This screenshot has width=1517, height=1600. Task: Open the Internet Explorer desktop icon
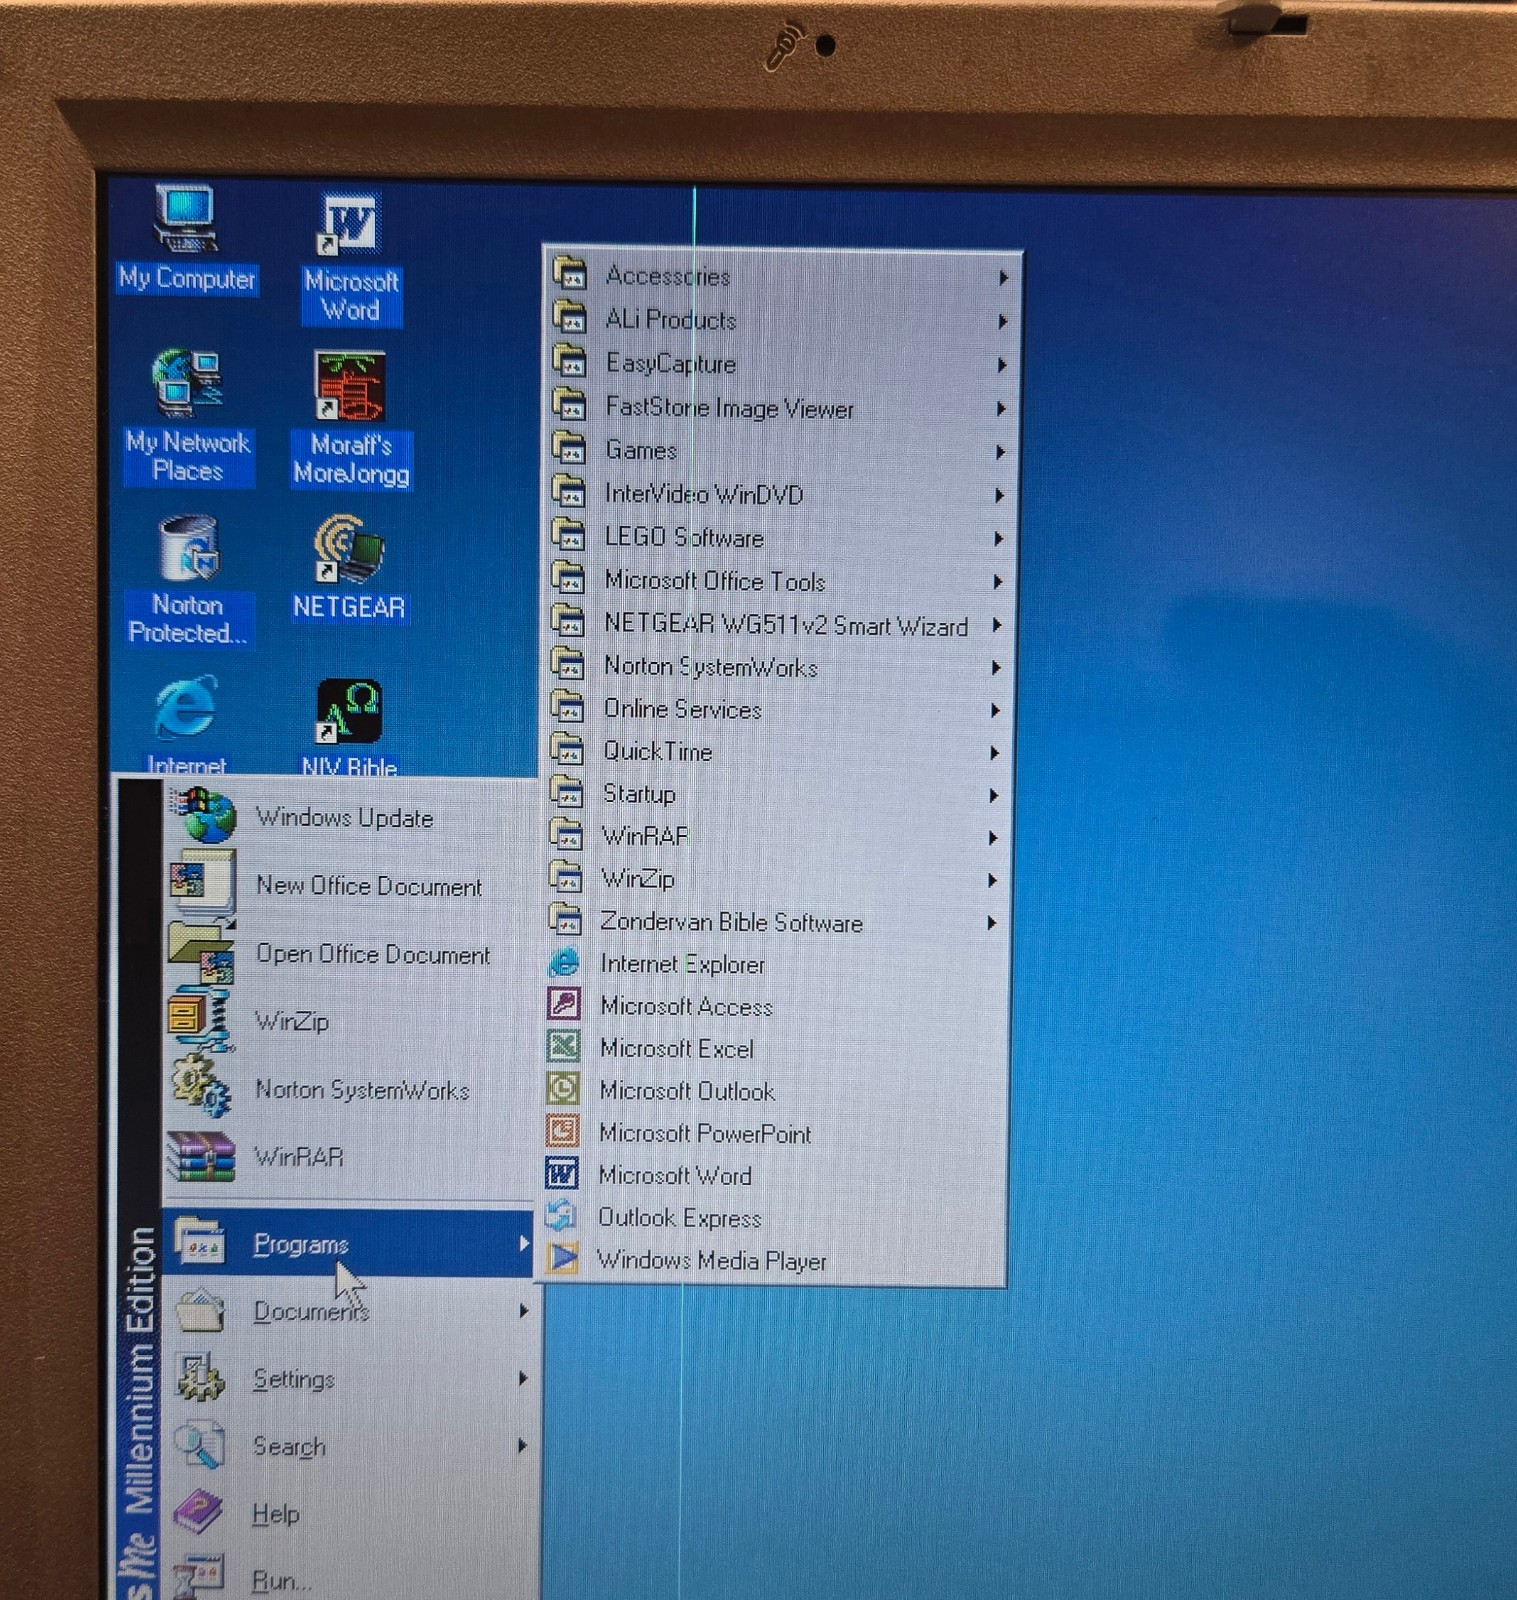click(187, 724)
